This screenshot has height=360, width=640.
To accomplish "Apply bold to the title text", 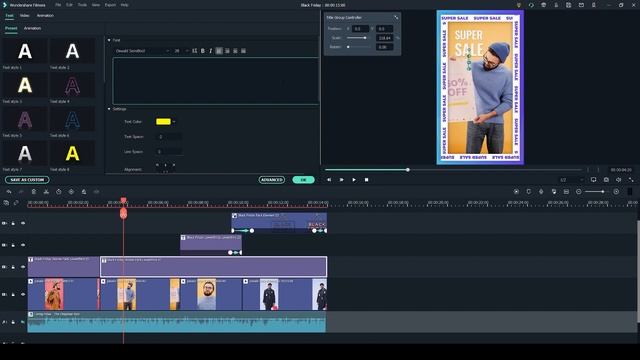I will click(202, 51).
